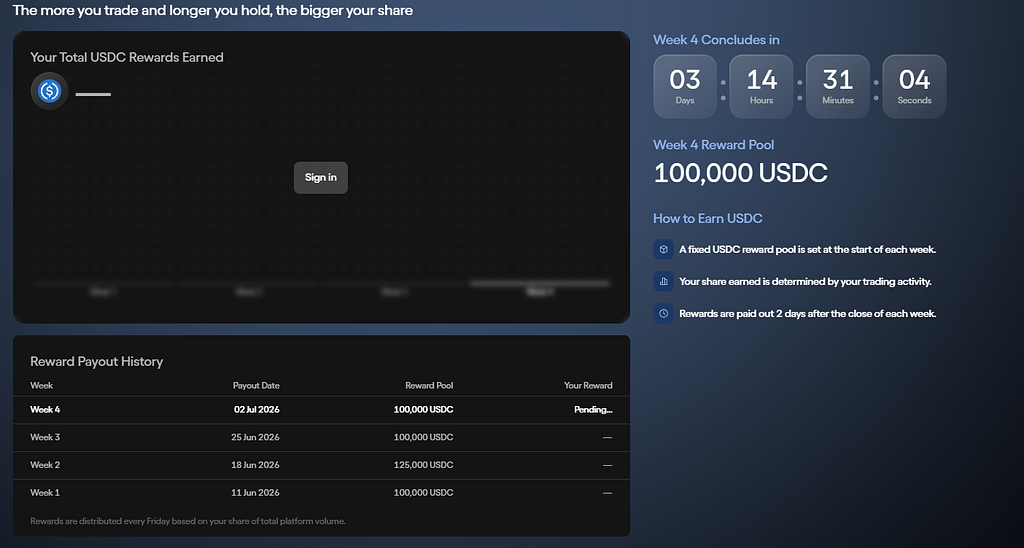Click the Week 4 Reward Pool heading
Image resolution: width=1024 pixels, height=548 pixels.
(x=714, y=145)
